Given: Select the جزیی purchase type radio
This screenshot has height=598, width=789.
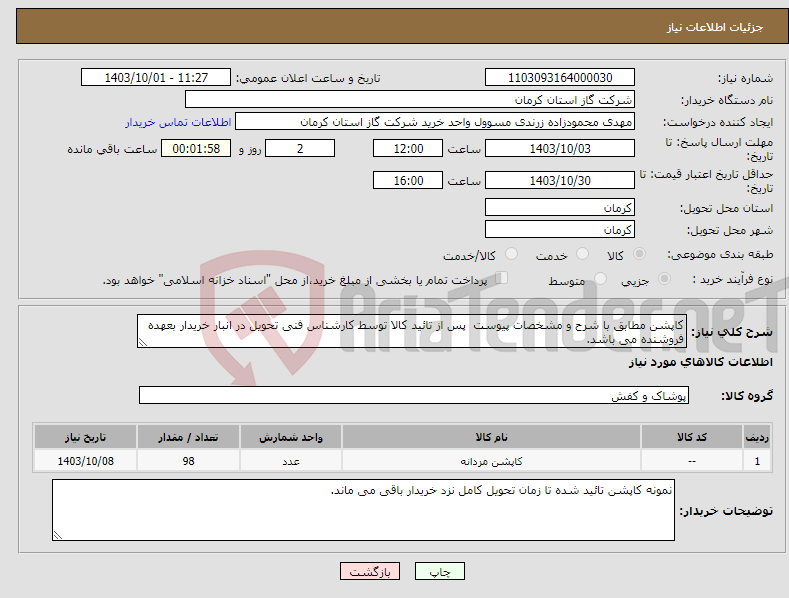Looking at the screenshot, I should pos(664,278).
